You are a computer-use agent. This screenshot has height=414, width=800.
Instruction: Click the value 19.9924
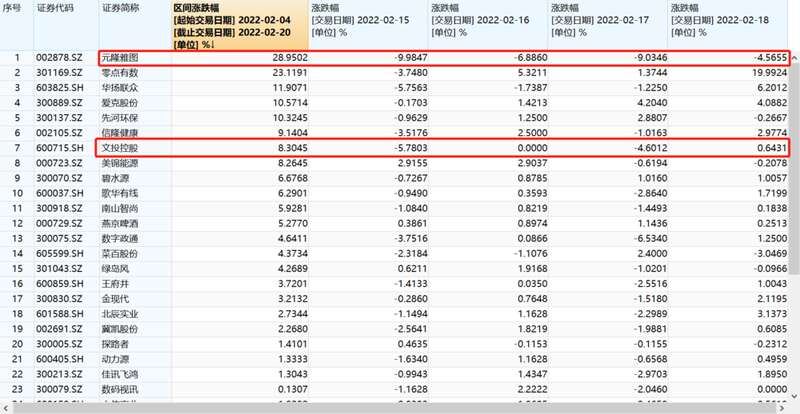tap(768, 73)
